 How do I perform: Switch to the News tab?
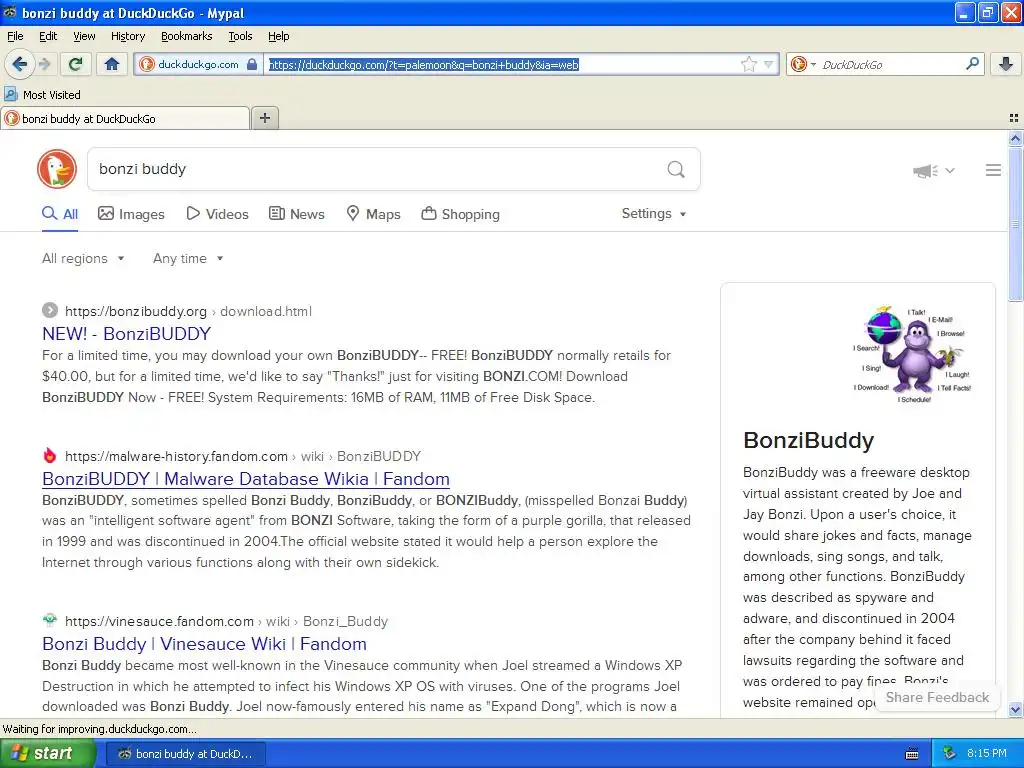point(297,214)
